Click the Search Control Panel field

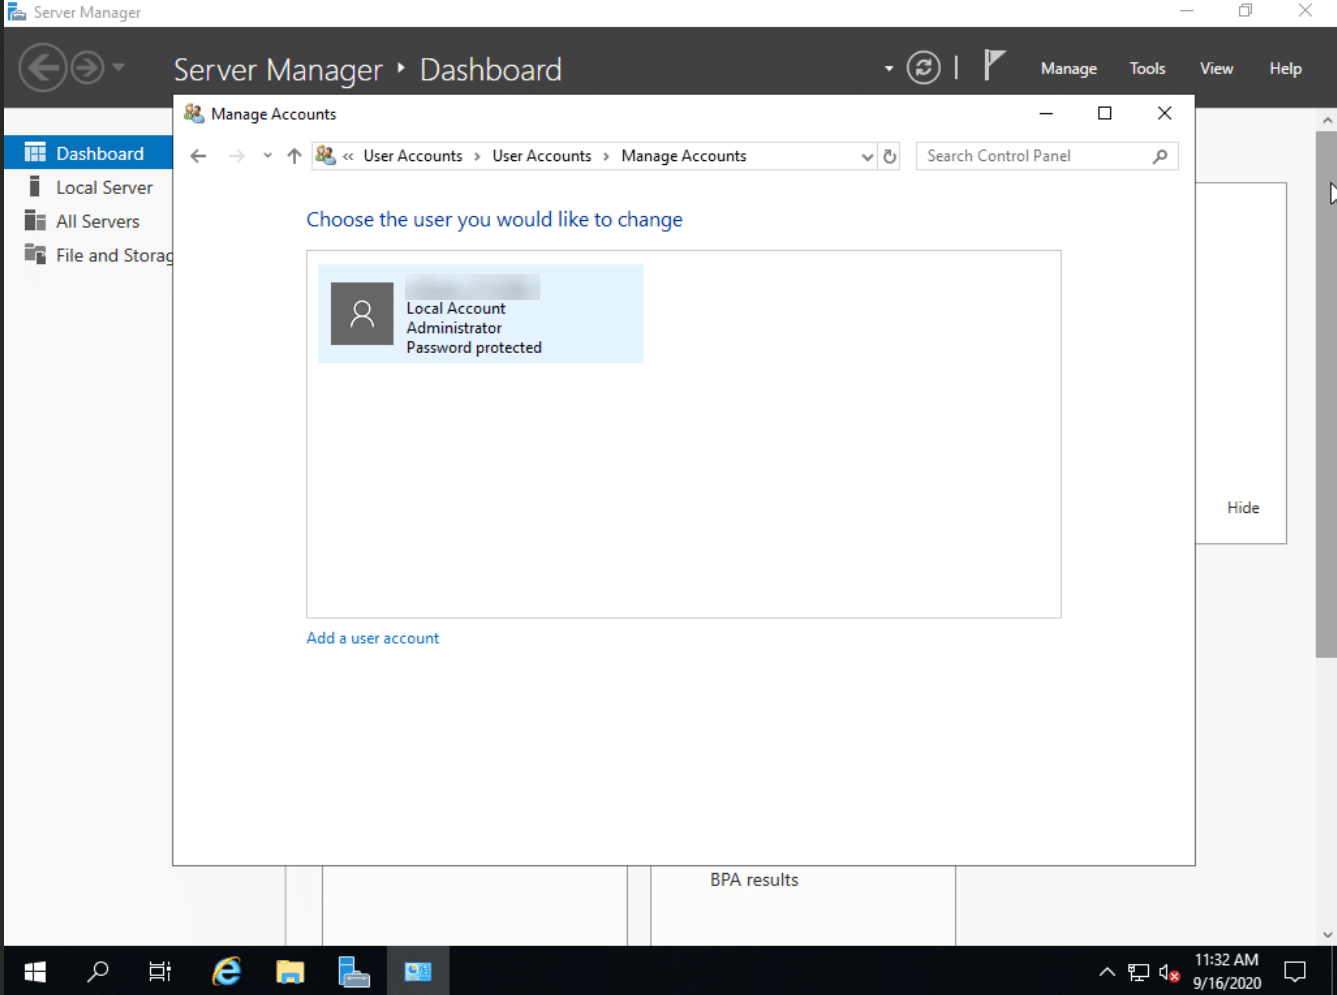(1035, 156)
